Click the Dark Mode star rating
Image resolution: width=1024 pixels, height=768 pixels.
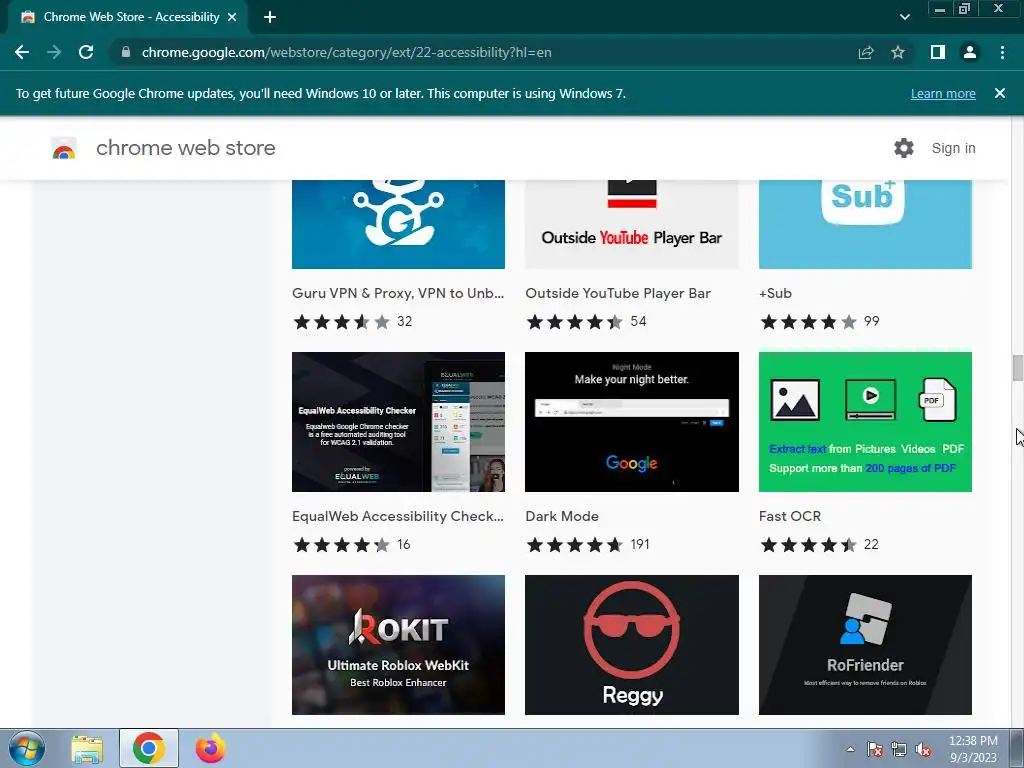pos(575,544)
